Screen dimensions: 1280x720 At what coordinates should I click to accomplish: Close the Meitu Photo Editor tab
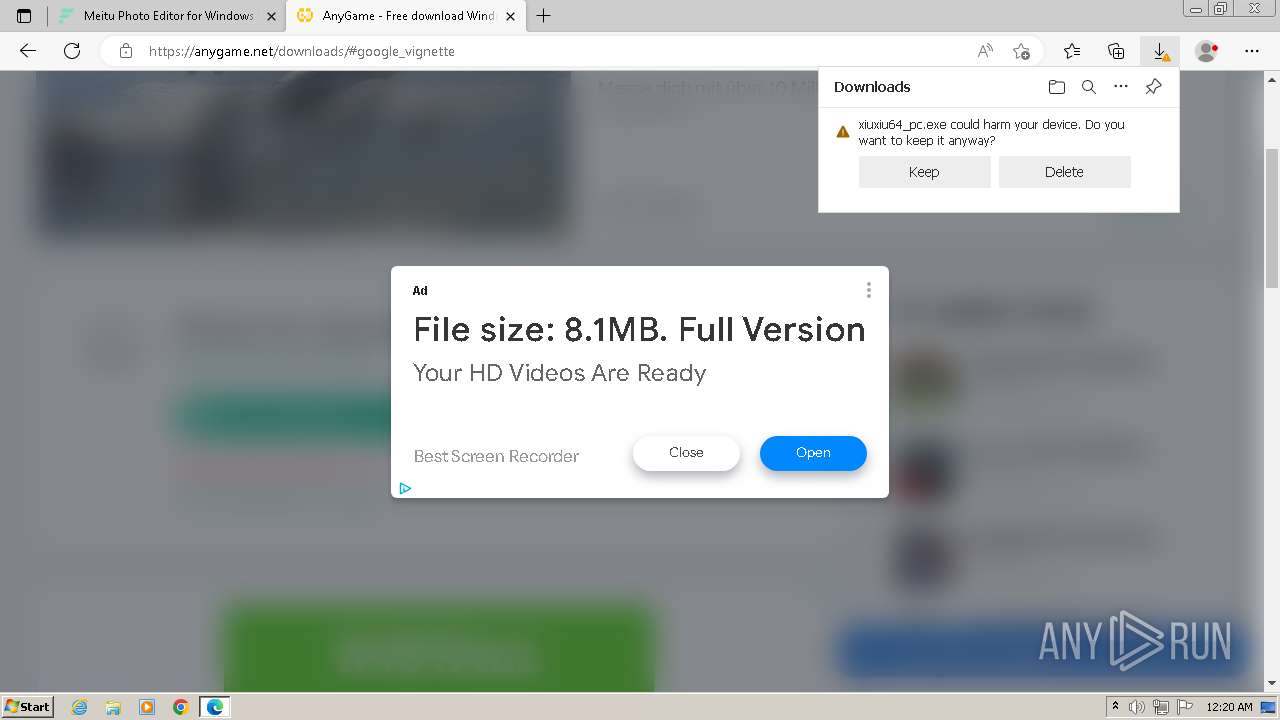(271, 16)
